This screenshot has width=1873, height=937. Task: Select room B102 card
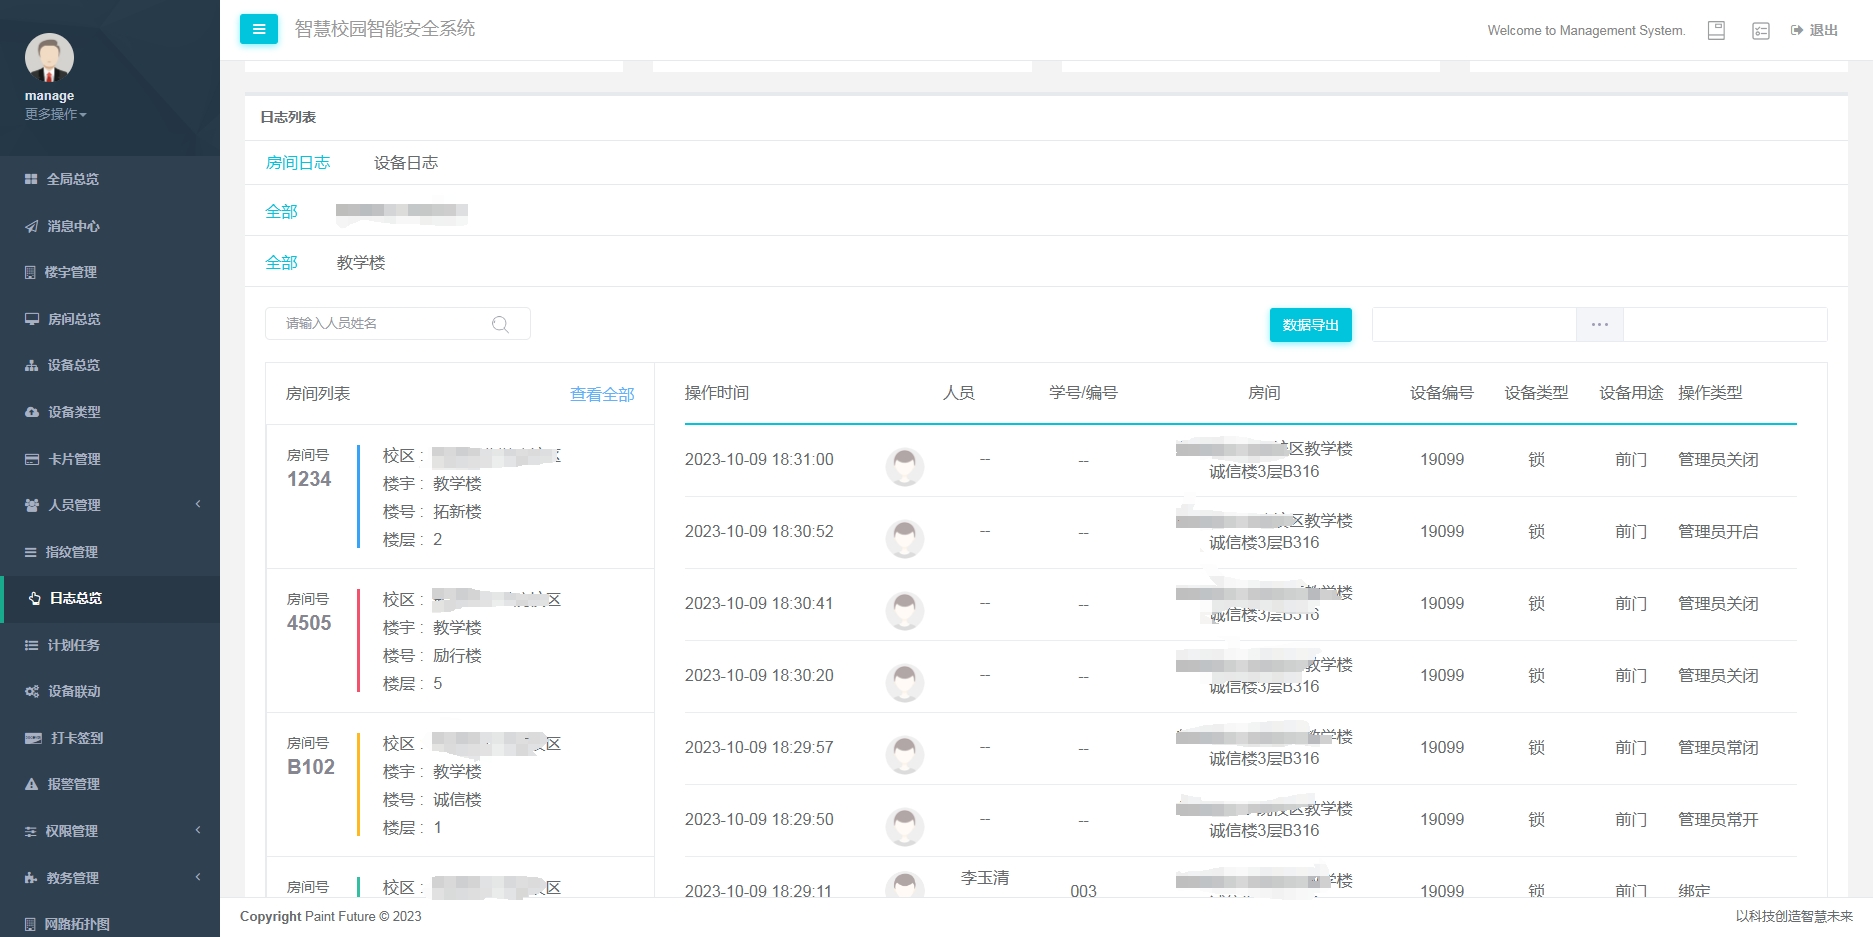[x=460, y=785]
